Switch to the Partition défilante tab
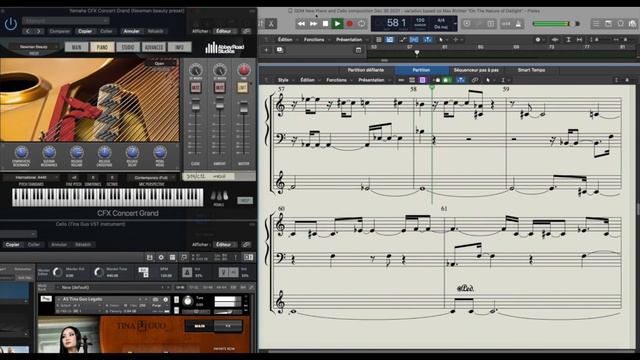Viewport: 640px width, 360px height. pos(366,70)
